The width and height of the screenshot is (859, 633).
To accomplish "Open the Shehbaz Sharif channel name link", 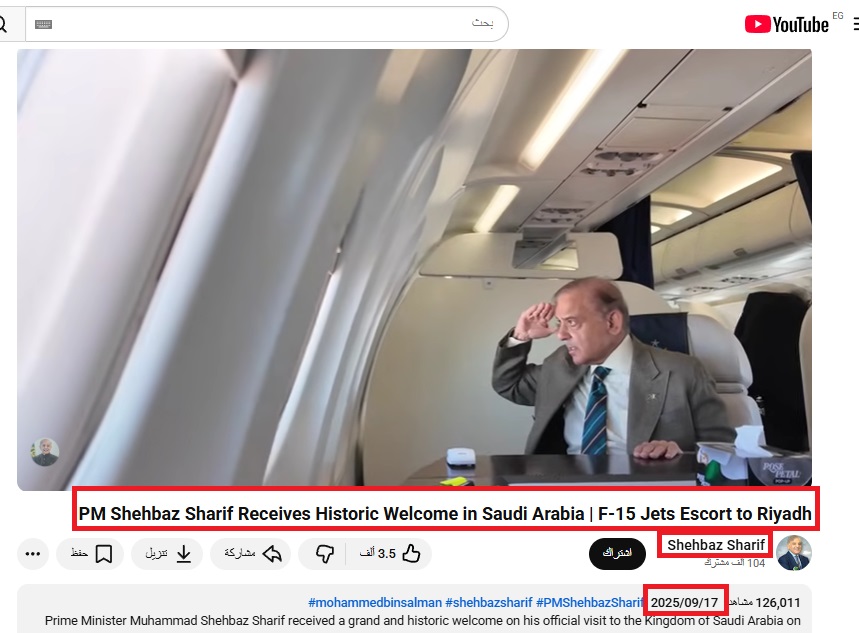I will tap(715, 545).
